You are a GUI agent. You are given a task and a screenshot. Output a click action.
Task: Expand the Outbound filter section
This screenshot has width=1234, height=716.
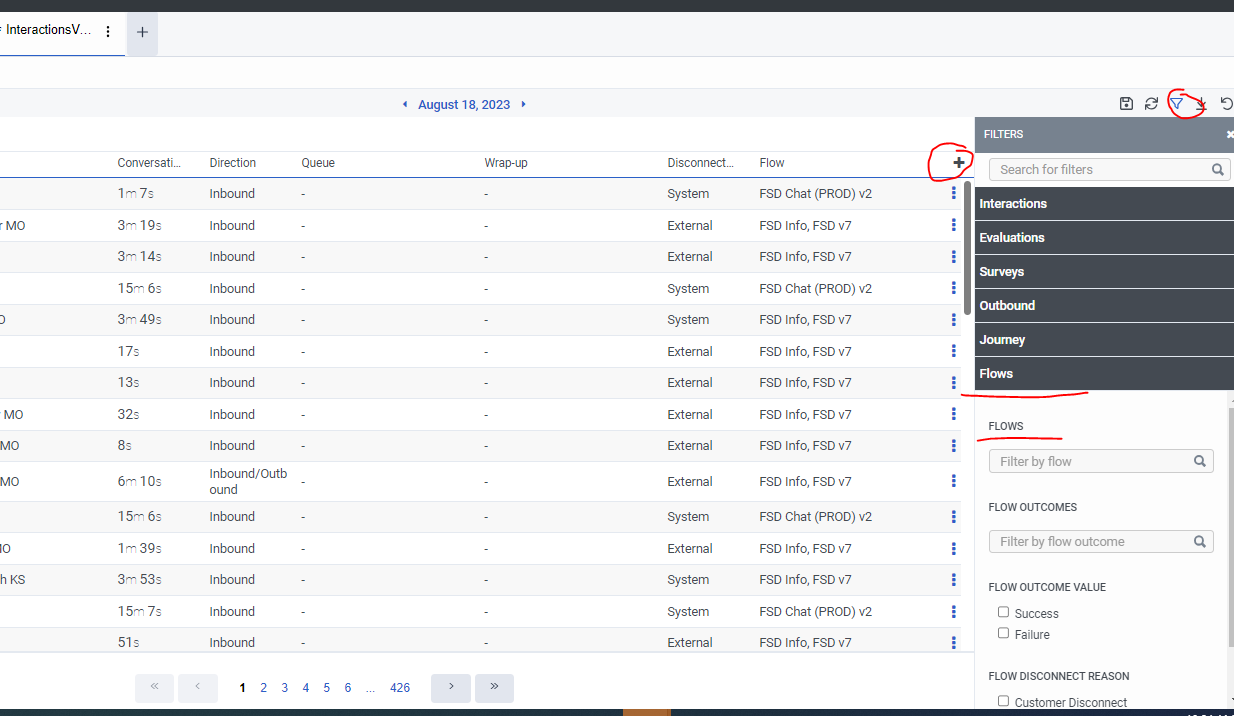click(1104, 306)
